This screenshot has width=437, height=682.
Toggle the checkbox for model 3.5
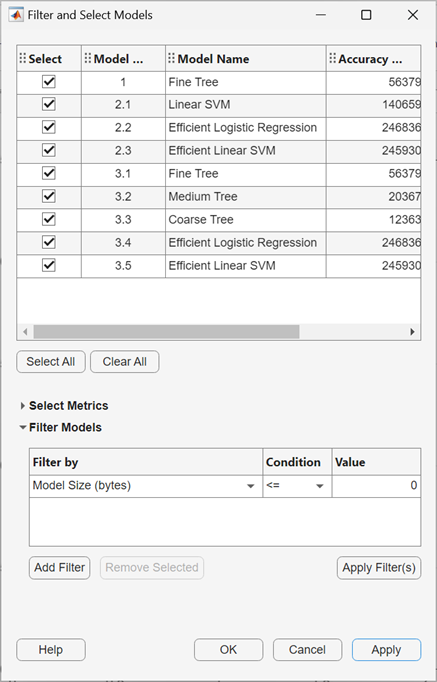click(49, 265)
